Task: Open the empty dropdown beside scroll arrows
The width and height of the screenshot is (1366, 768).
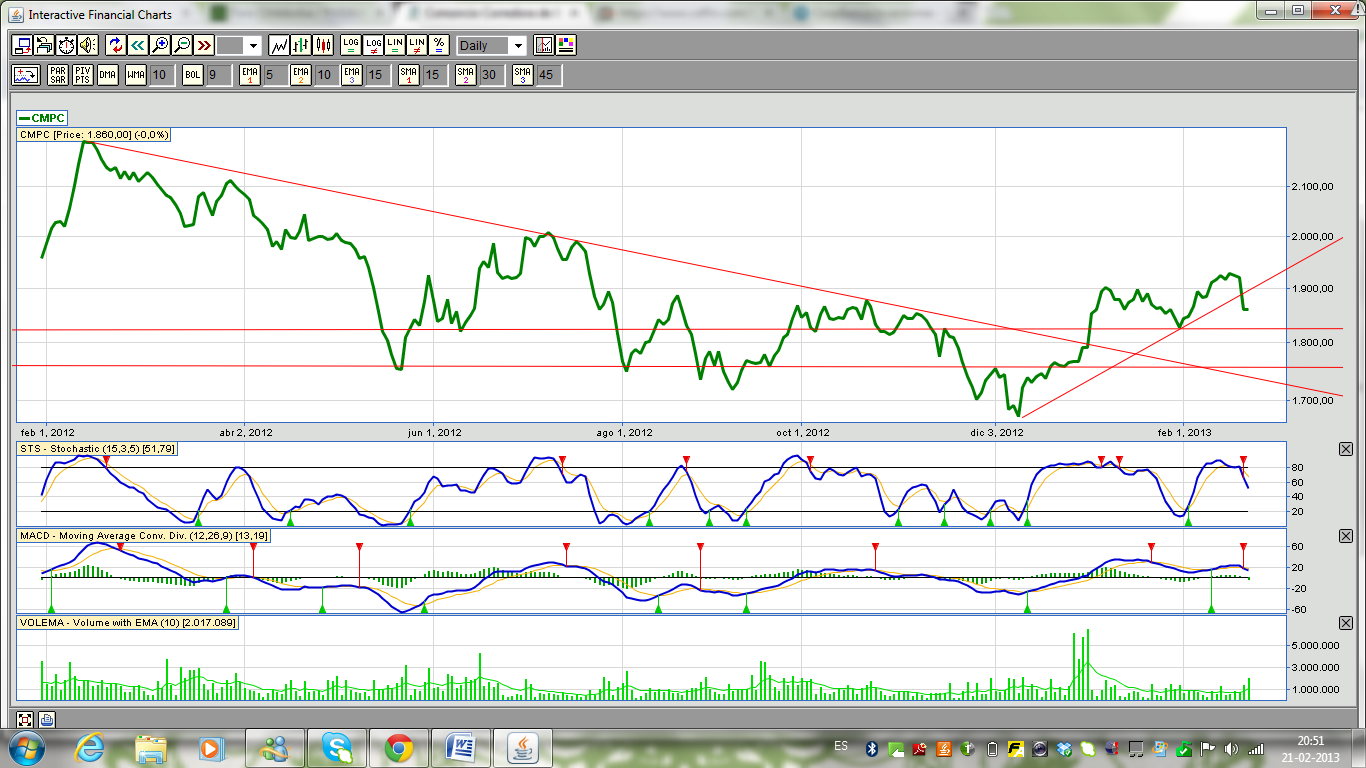Action: 239,45
